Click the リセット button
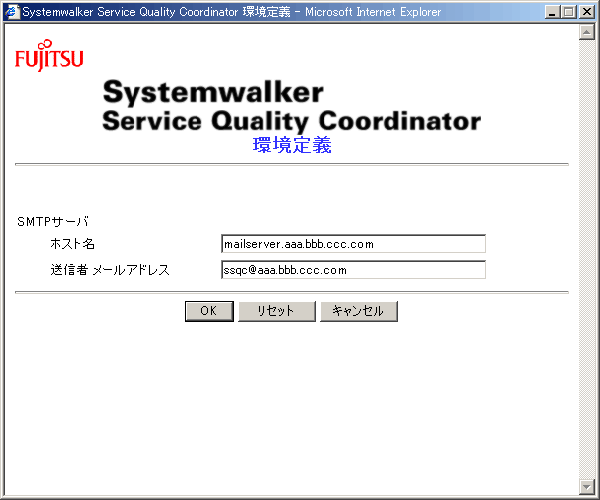This screenshot has height=500, width=600. click(x=276, y=311)
